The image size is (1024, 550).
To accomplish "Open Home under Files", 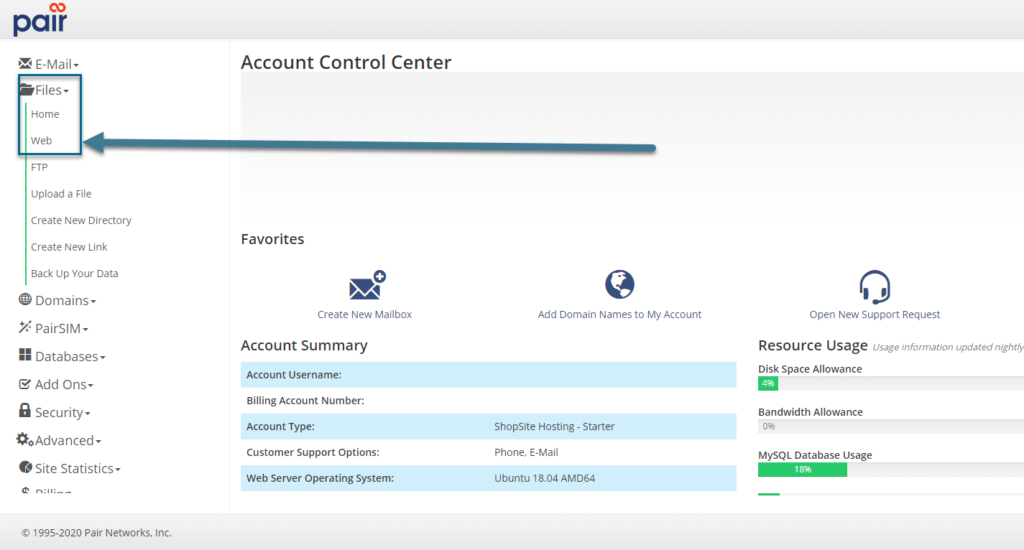I will coord(45,114).
